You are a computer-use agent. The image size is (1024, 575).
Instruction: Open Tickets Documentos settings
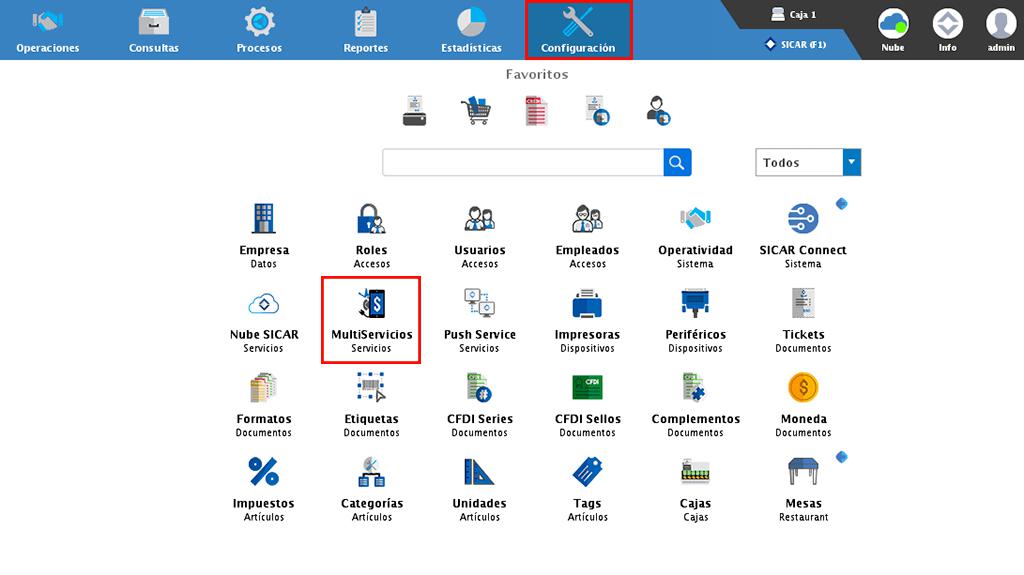803,320
